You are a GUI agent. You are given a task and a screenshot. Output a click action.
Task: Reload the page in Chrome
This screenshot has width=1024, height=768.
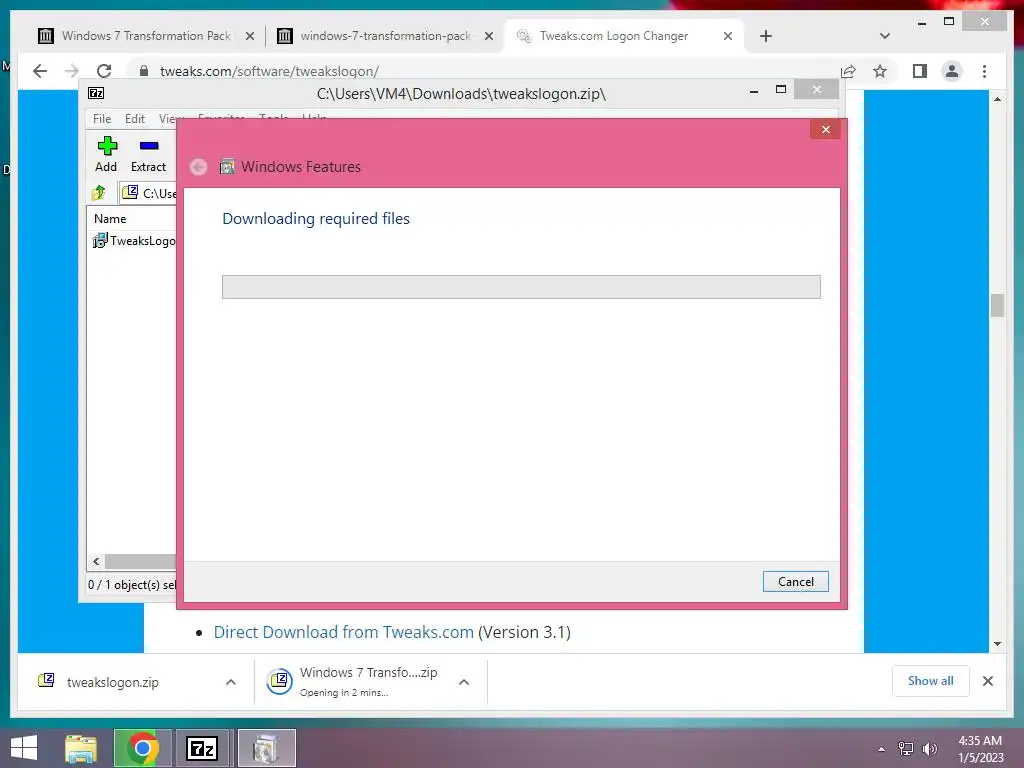click(x=104, y=71)
